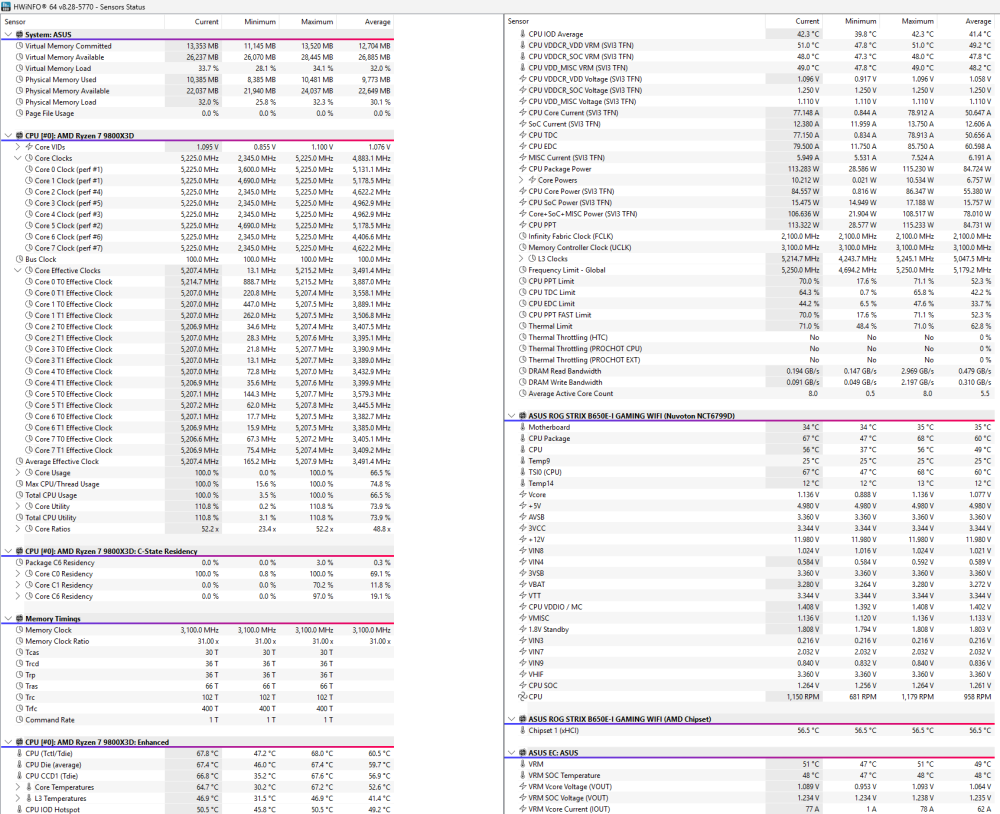Click the clock icon beside Bus Clock
The width and height of the screenshot is (1000, 814).
(x=22, y=258)
